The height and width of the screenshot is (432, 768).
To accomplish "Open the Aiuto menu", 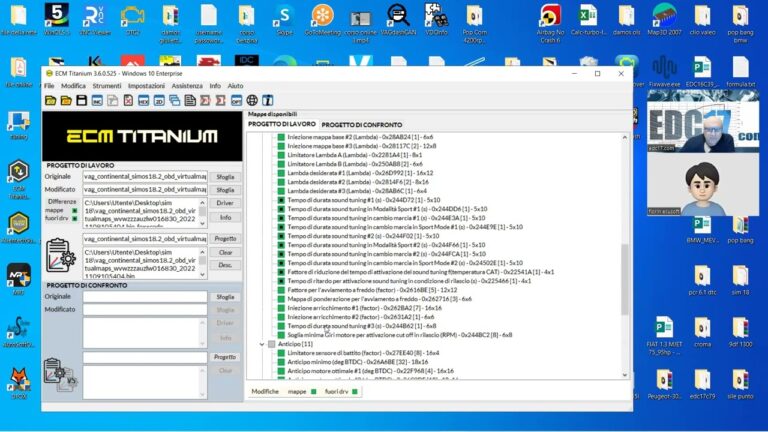I will (235, 86).
